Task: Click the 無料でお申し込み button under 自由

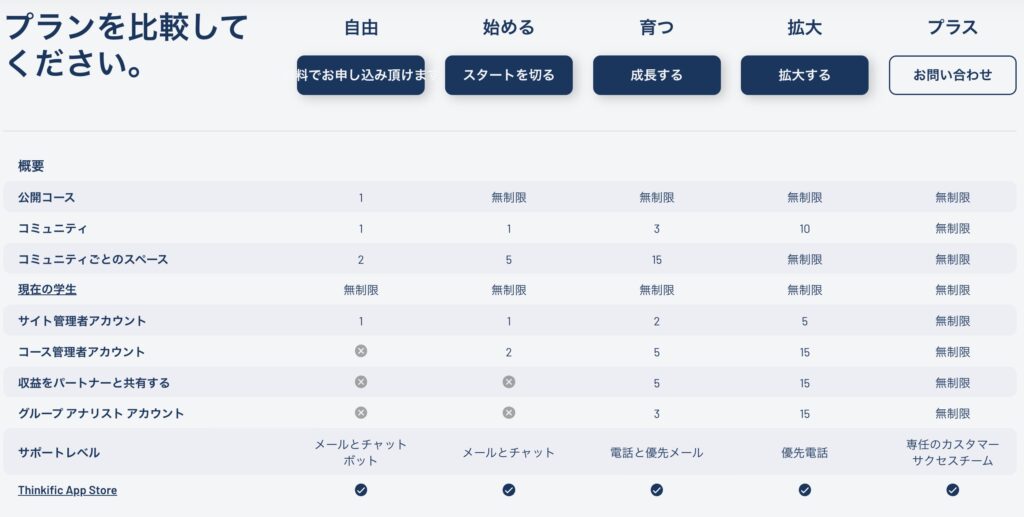Action: point(360,75)
